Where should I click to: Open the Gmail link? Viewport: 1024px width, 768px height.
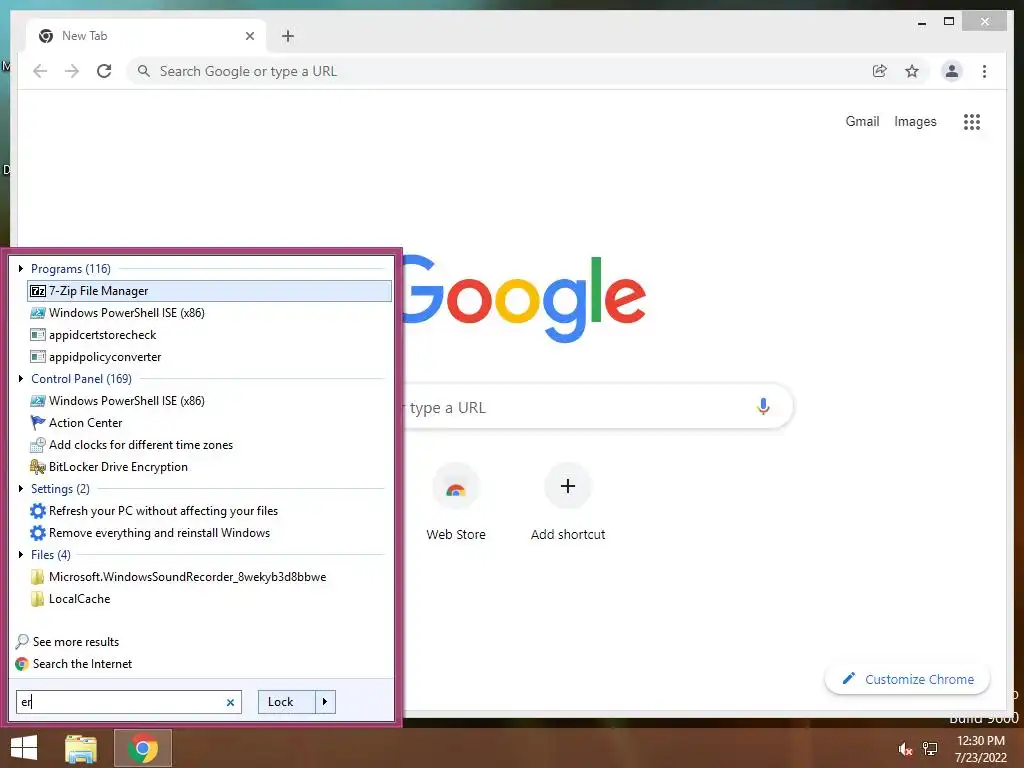click(862, 121)
